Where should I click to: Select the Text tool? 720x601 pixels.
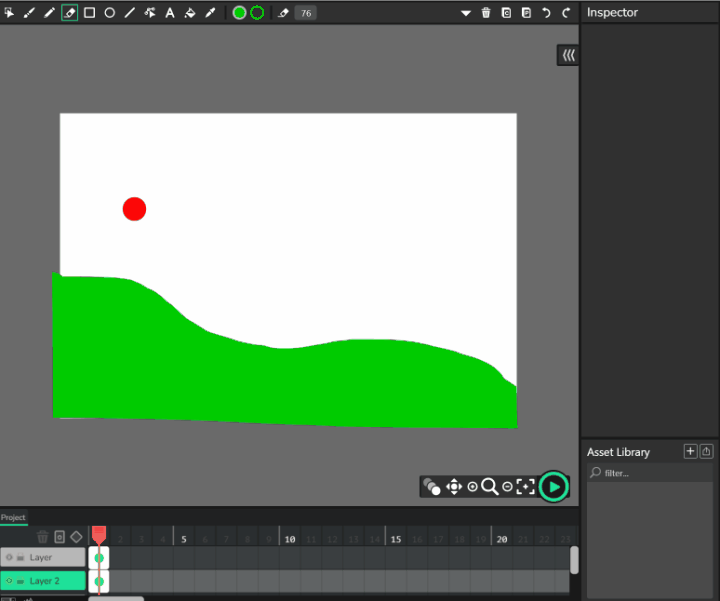point(170,13)
